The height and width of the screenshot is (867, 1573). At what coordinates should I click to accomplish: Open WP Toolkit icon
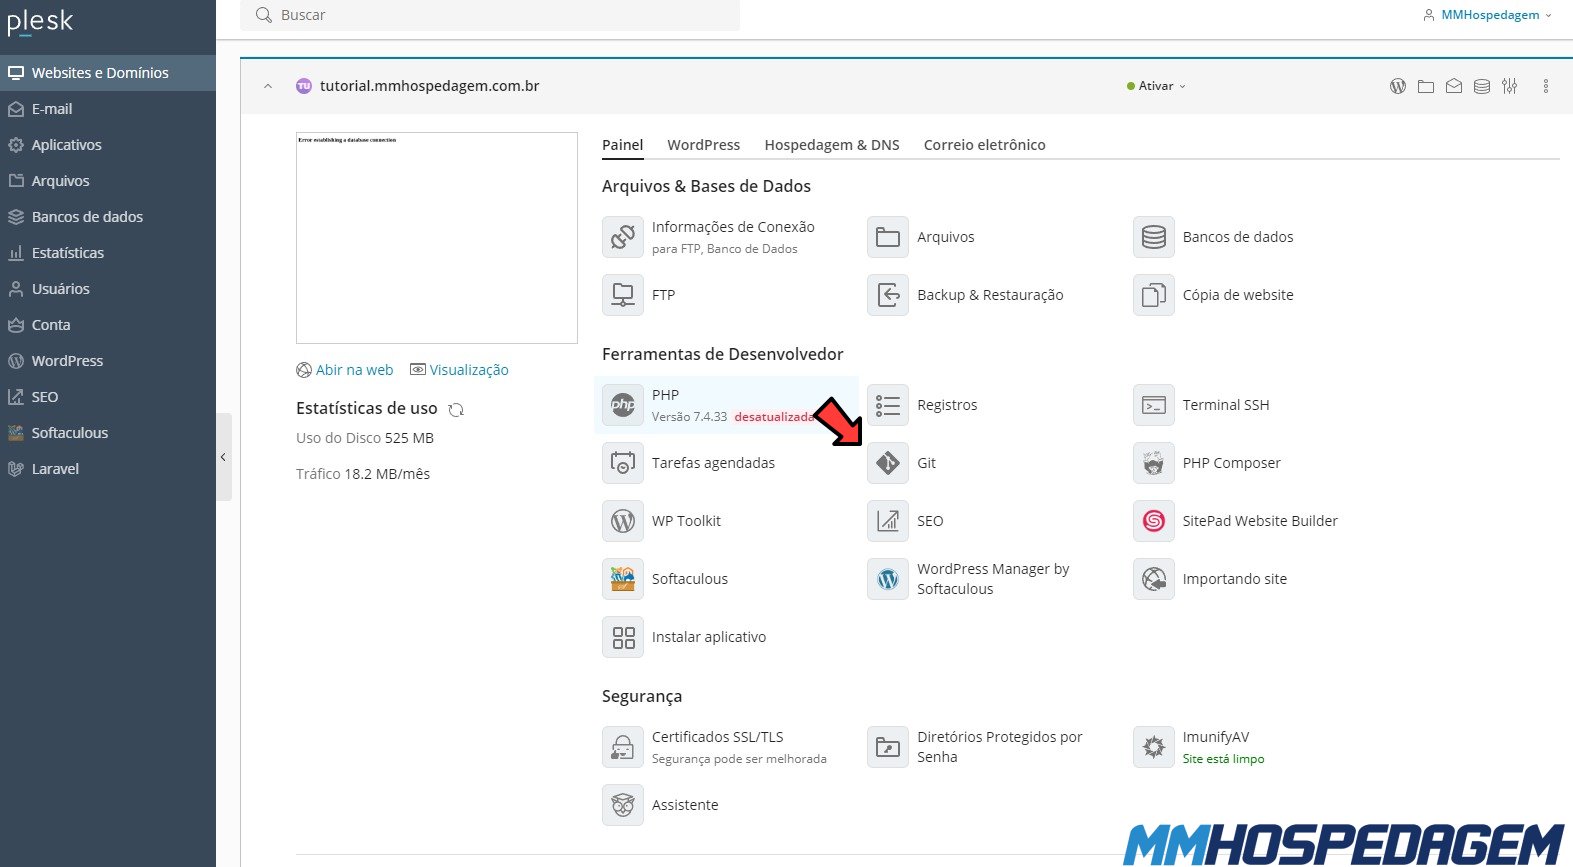tap(623, 521)
